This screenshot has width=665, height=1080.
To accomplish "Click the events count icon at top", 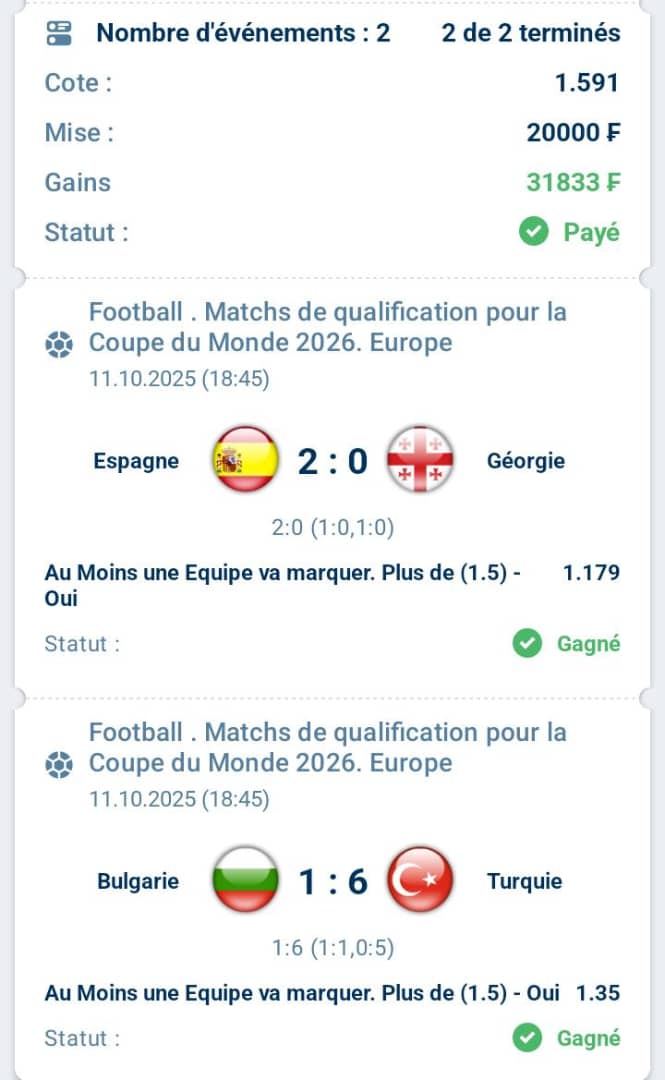I will click(x=59, y=33).
